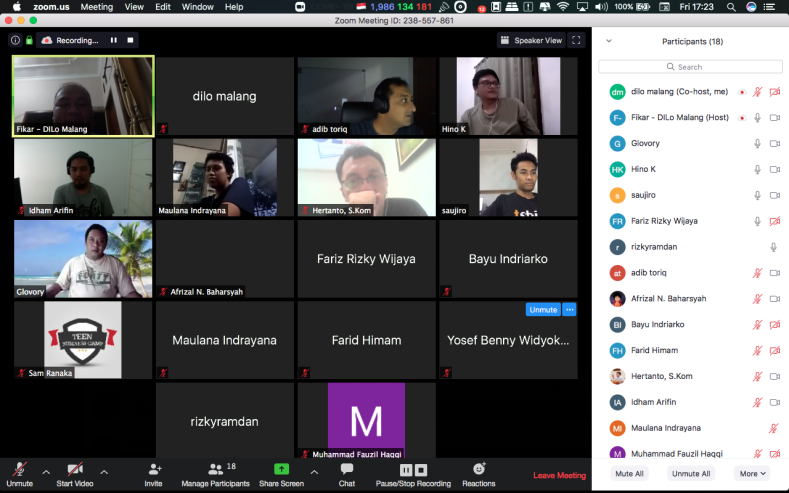The height and width of the screenshot is (493, 789).
Task: Open audio options arrow next to Unmute
Action: tap(46, 472)
